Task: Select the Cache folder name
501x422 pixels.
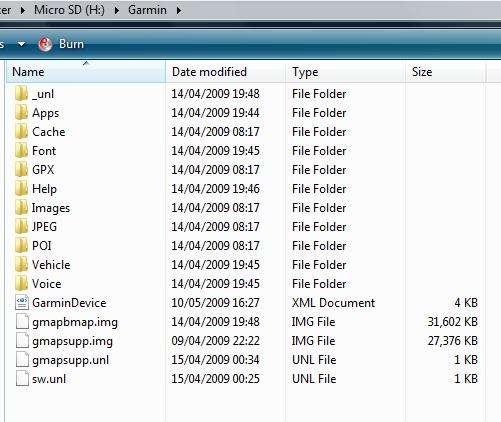Action: point(49,132)
